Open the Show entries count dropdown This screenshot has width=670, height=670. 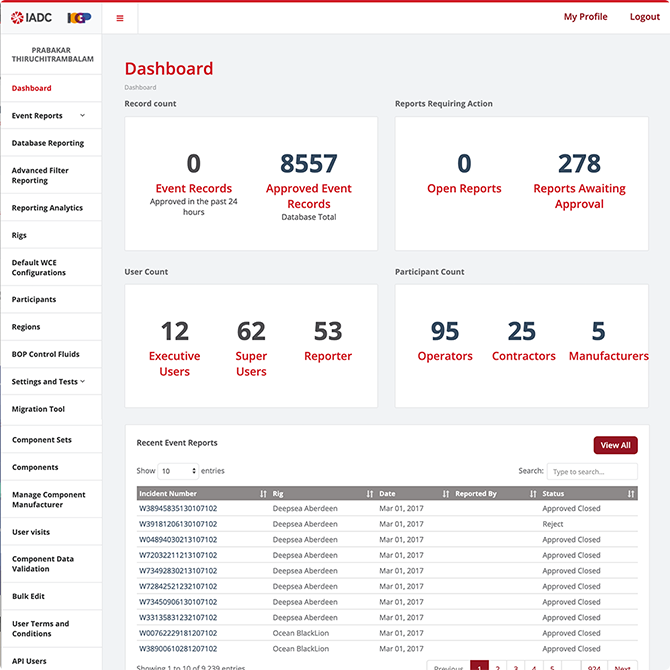tap(178, 471)
